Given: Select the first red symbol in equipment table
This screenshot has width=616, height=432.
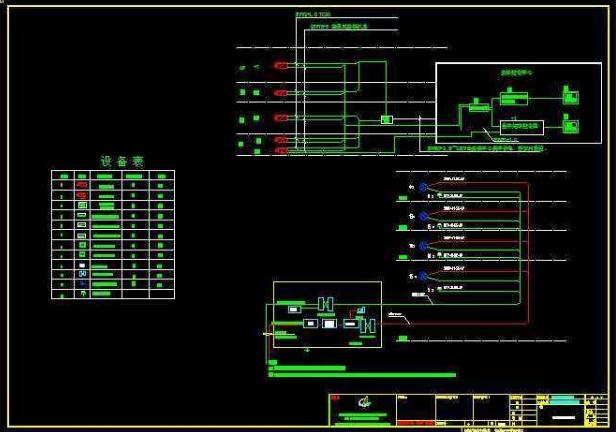Looking at the screenshot, I should pos(82,186).
